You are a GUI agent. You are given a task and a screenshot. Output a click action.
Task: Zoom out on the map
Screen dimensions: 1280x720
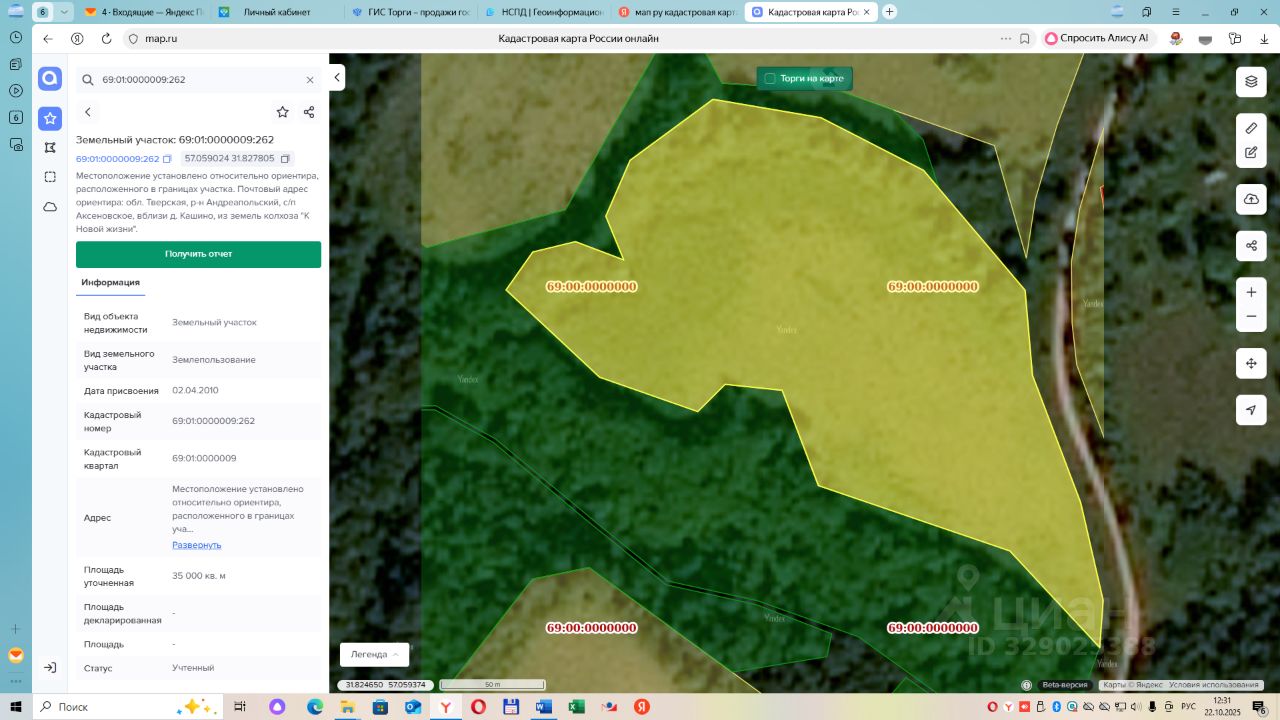coord(1251,317)
